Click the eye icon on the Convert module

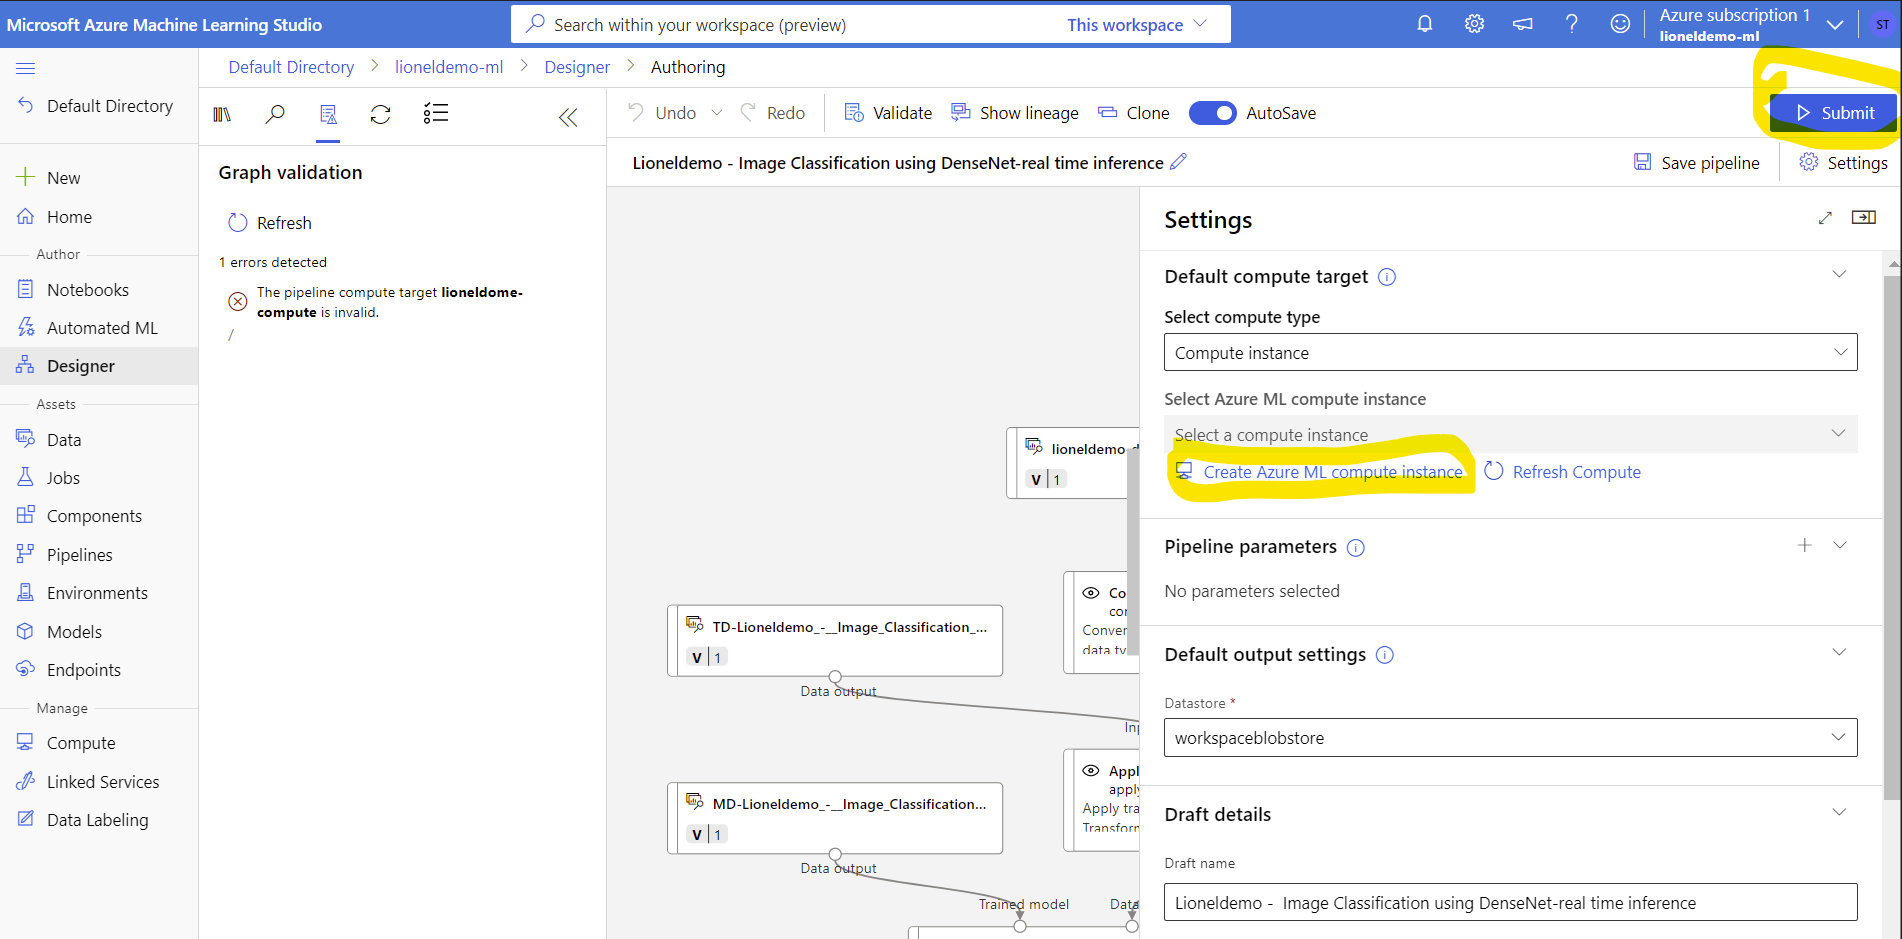coord(1091,593)
